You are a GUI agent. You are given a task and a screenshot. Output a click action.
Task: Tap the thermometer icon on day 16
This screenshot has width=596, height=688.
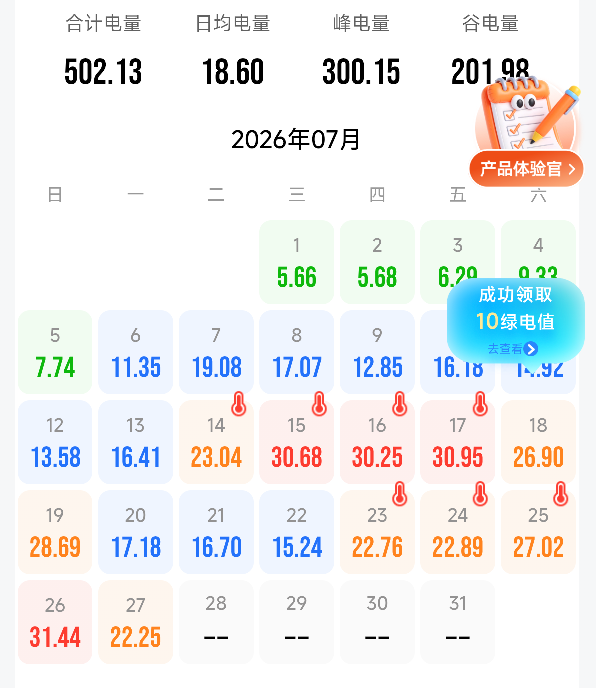click(400, 404)
